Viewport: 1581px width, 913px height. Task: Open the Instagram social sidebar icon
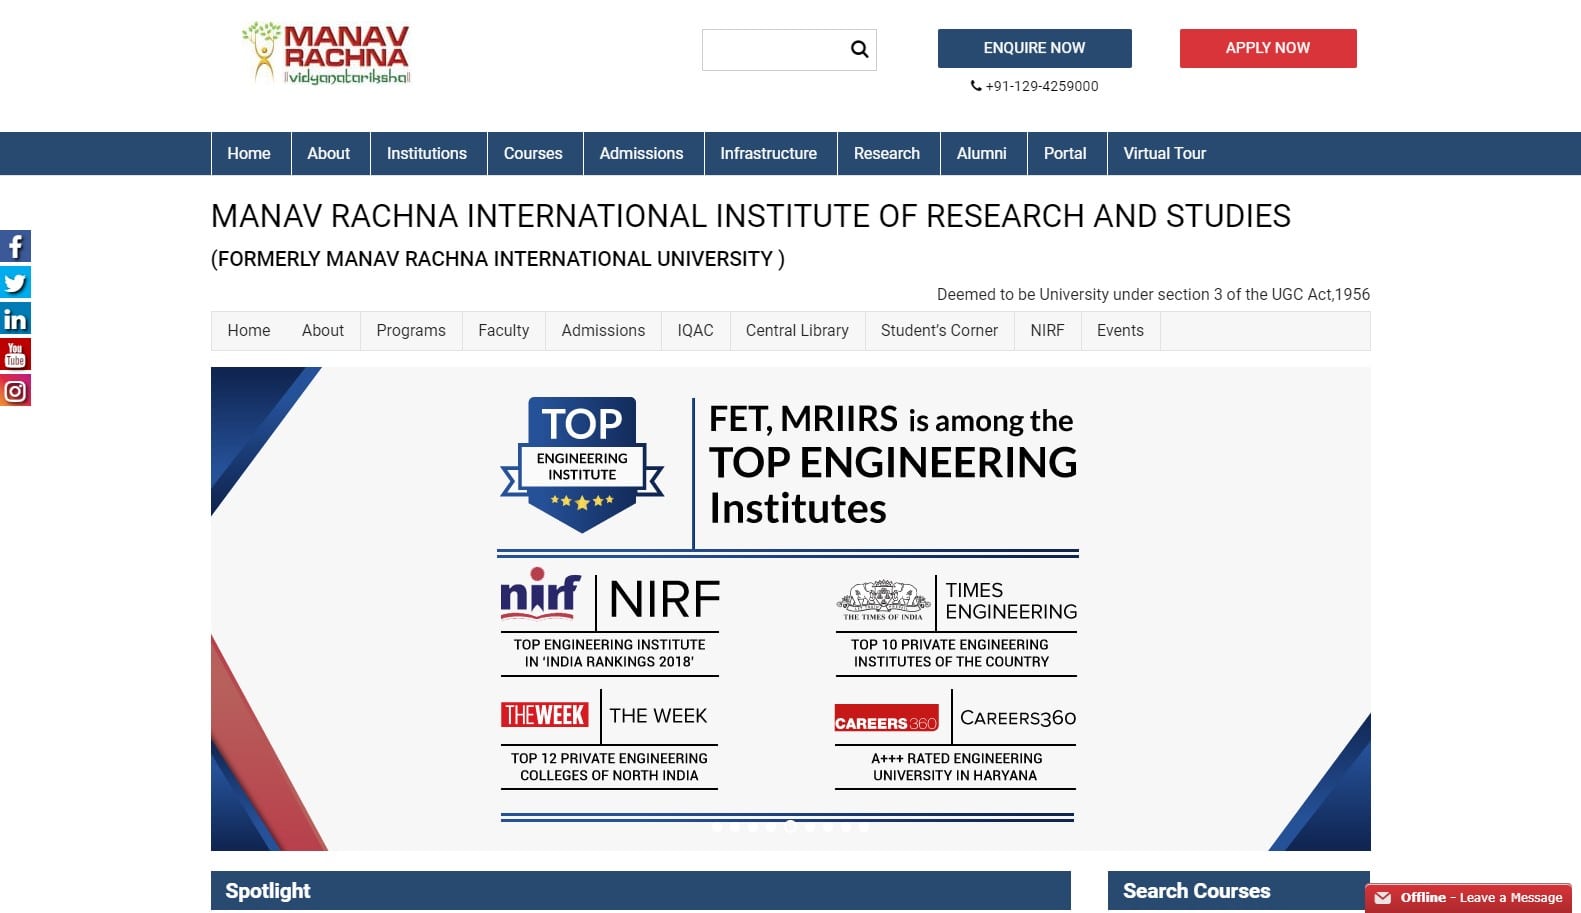15,390
